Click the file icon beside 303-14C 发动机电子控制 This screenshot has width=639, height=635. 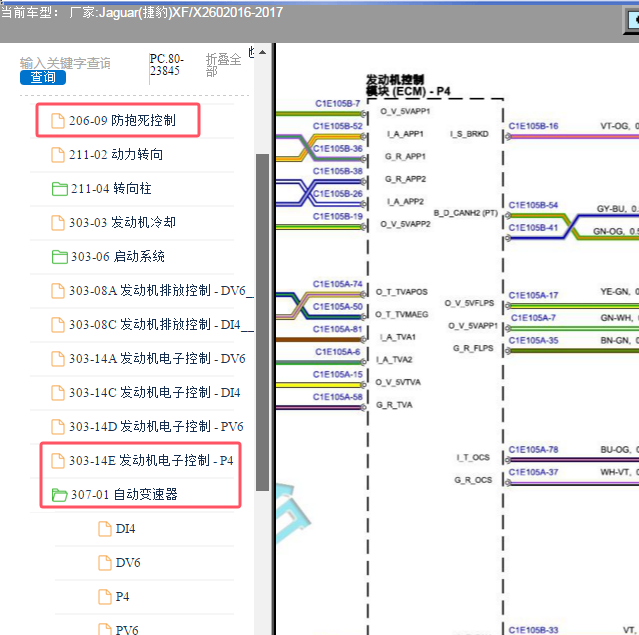tap(58, 393)
